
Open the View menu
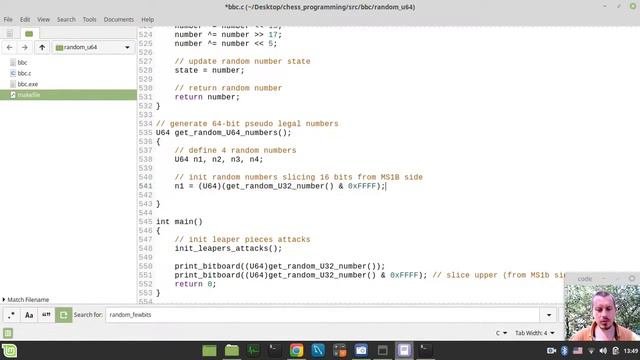tap(43, 19)
